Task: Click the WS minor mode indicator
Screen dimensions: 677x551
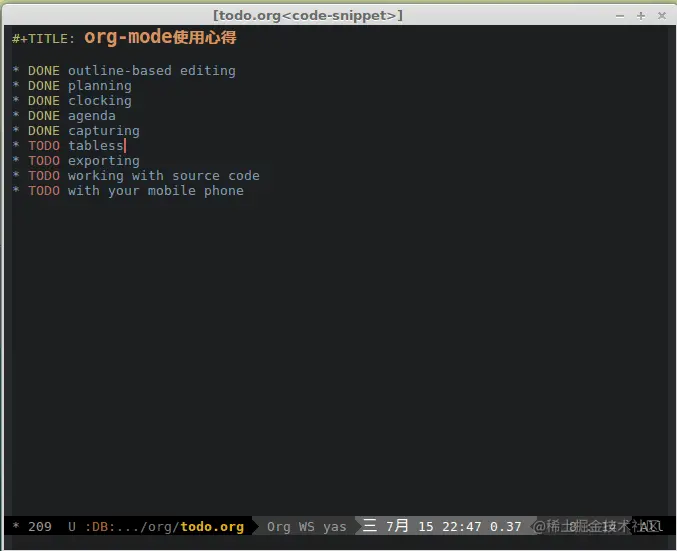Action: click(307, 527)
